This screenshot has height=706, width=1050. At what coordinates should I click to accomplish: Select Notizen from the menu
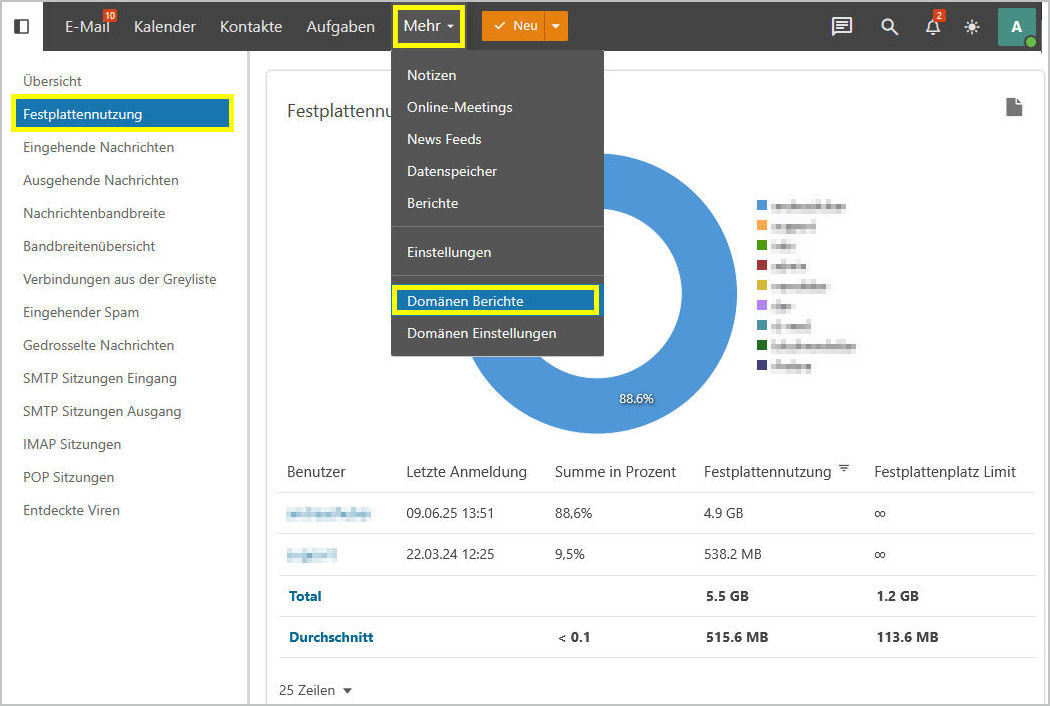coord(497,75)
